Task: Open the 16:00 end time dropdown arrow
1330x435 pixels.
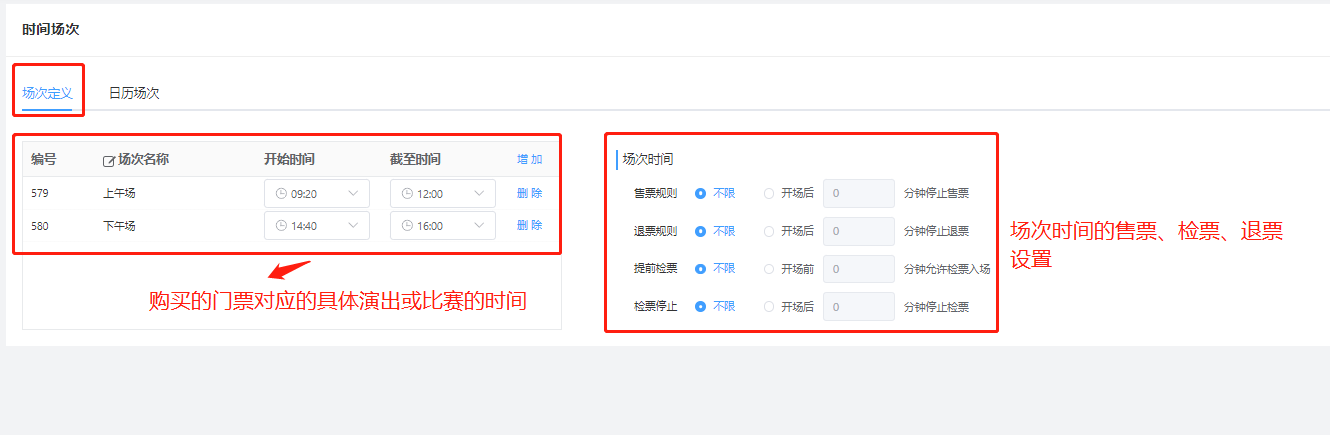Action: [x=479, y=226]
